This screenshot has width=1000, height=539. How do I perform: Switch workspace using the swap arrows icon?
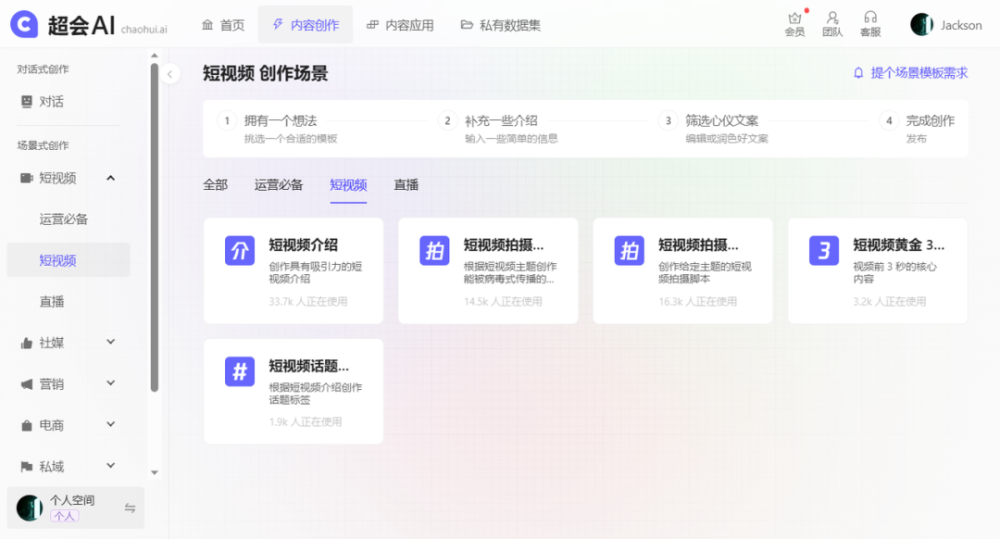(130, 508)
